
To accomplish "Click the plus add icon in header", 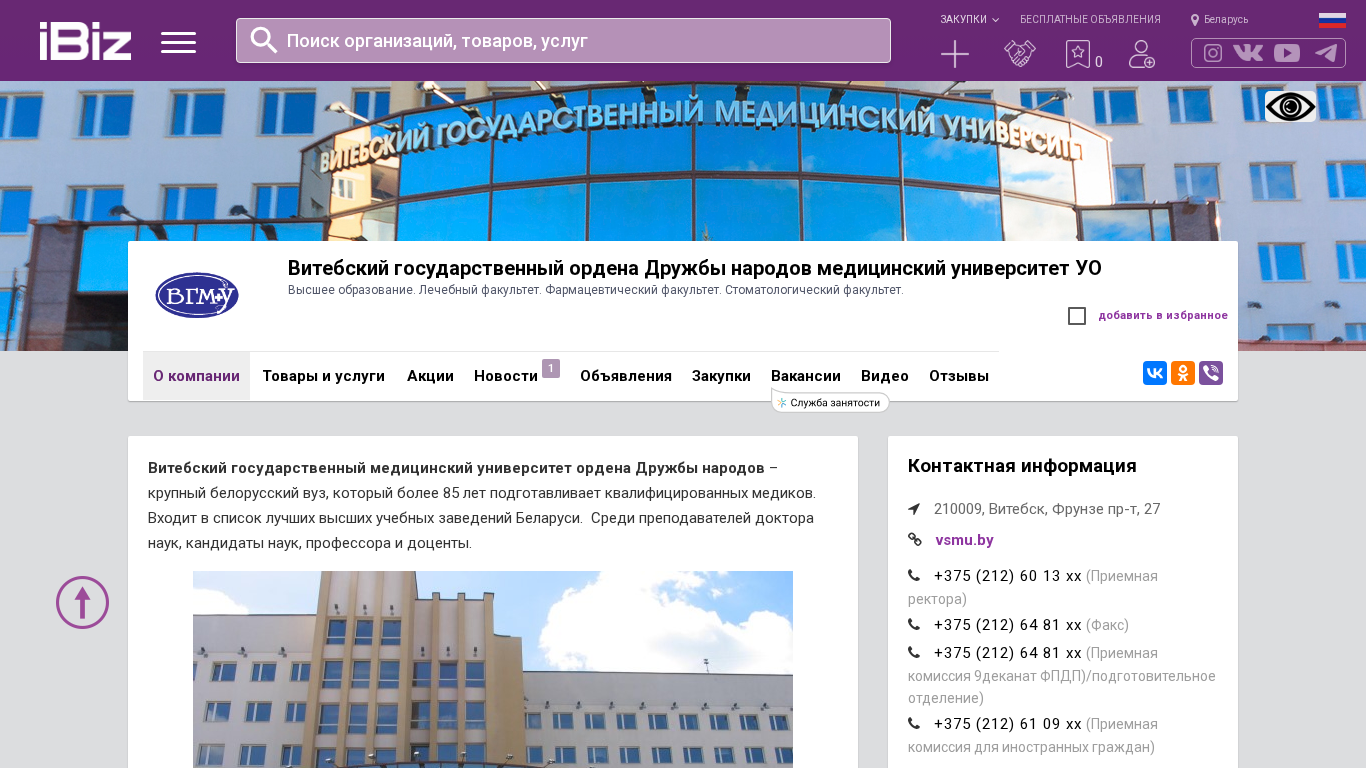I will (x=955, y=54).
